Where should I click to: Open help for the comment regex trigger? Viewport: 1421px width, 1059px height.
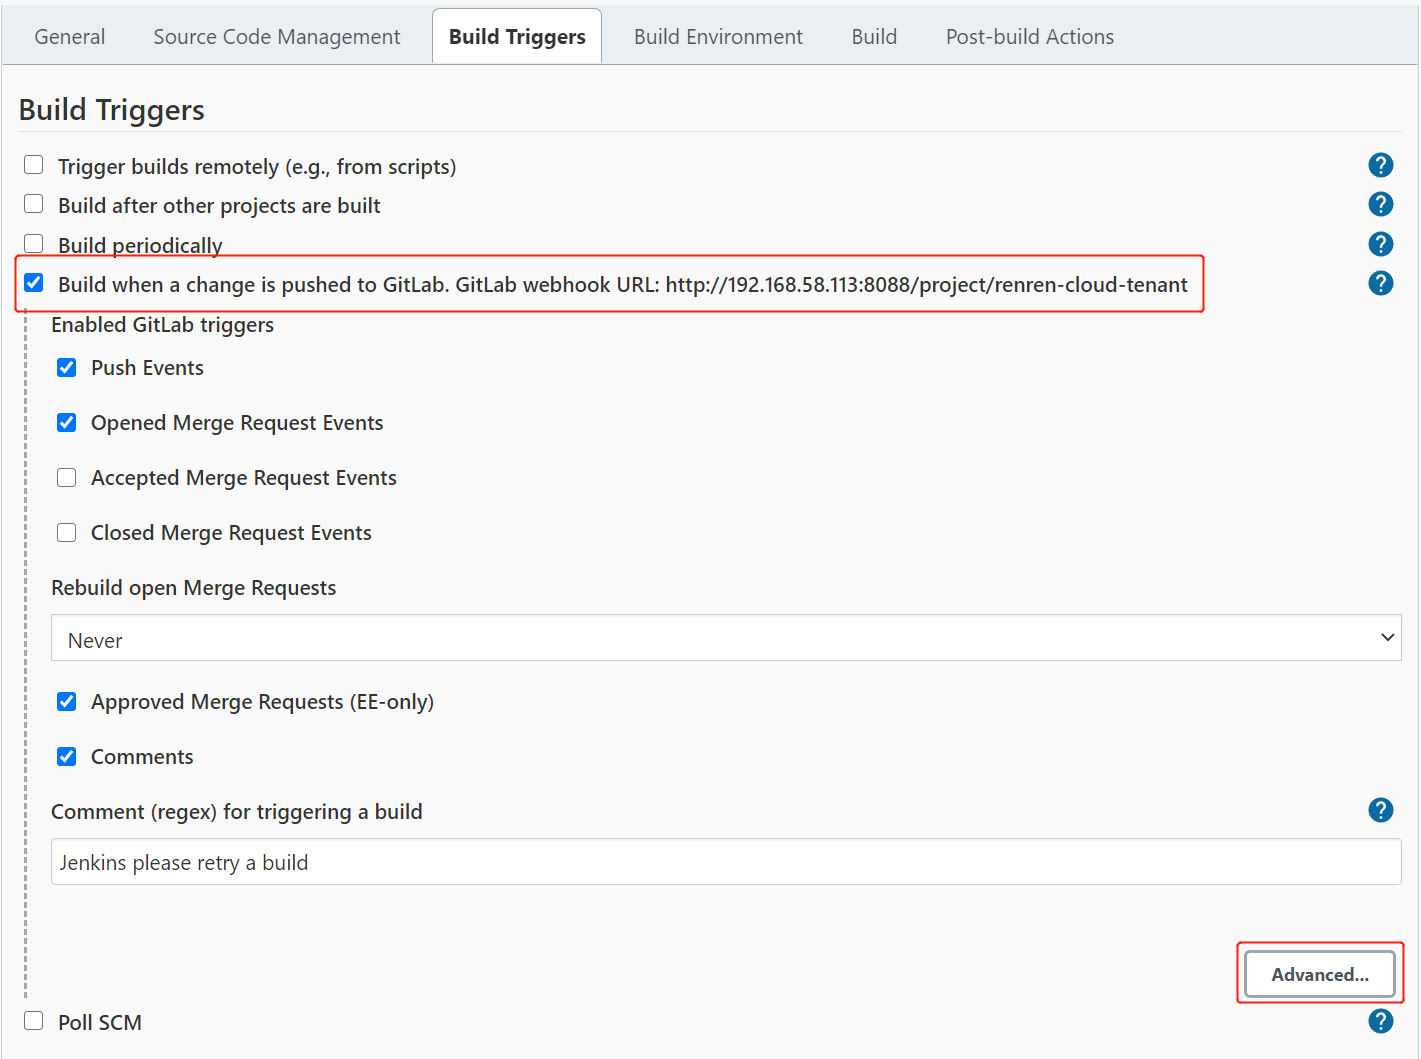(x=1381, y=810)
